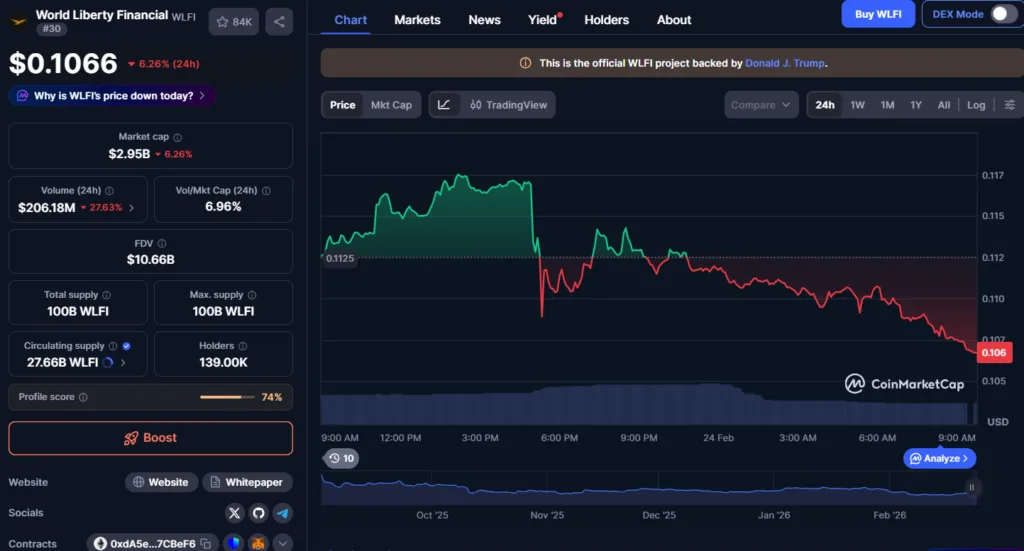Select the 1W time range
Image resolution: width=1024 pixels, height=551 pixels.
pyautogui.click(x=857, y=105)
